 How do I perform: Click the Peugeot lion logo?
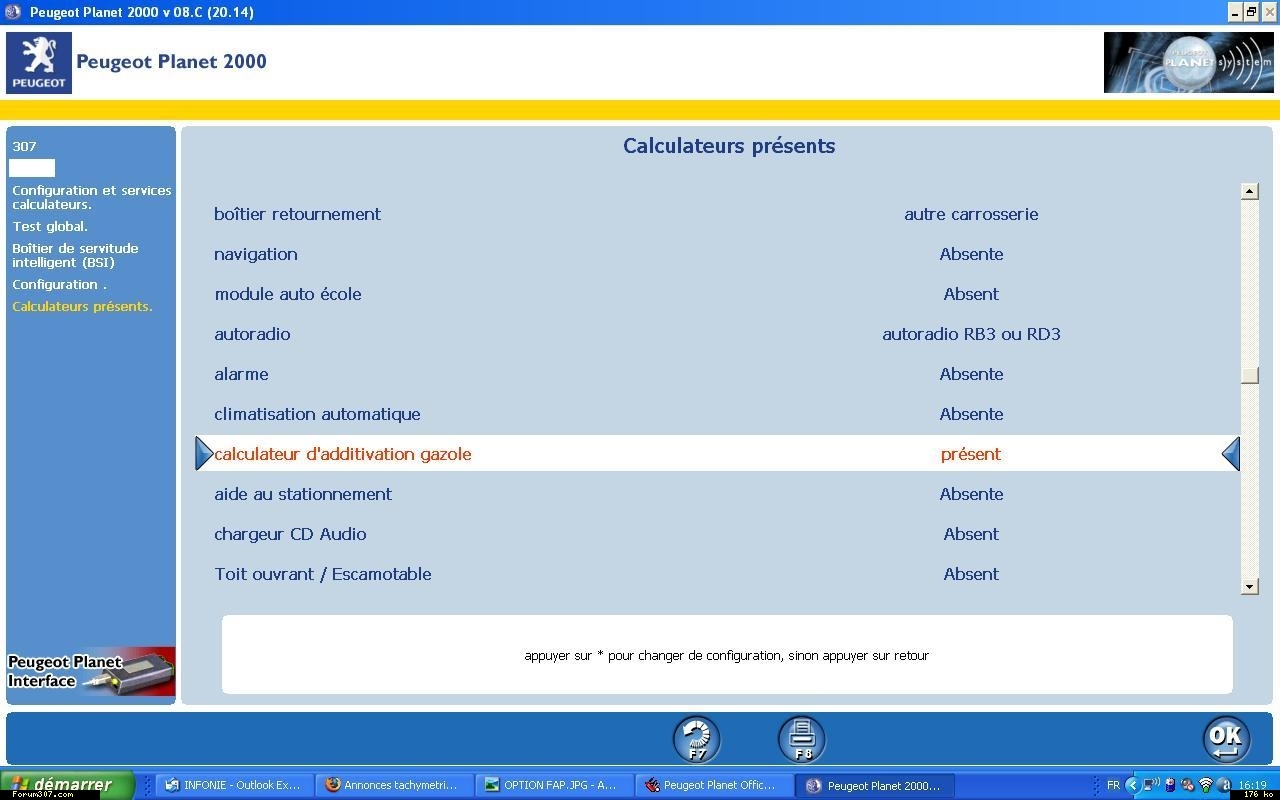39,62
